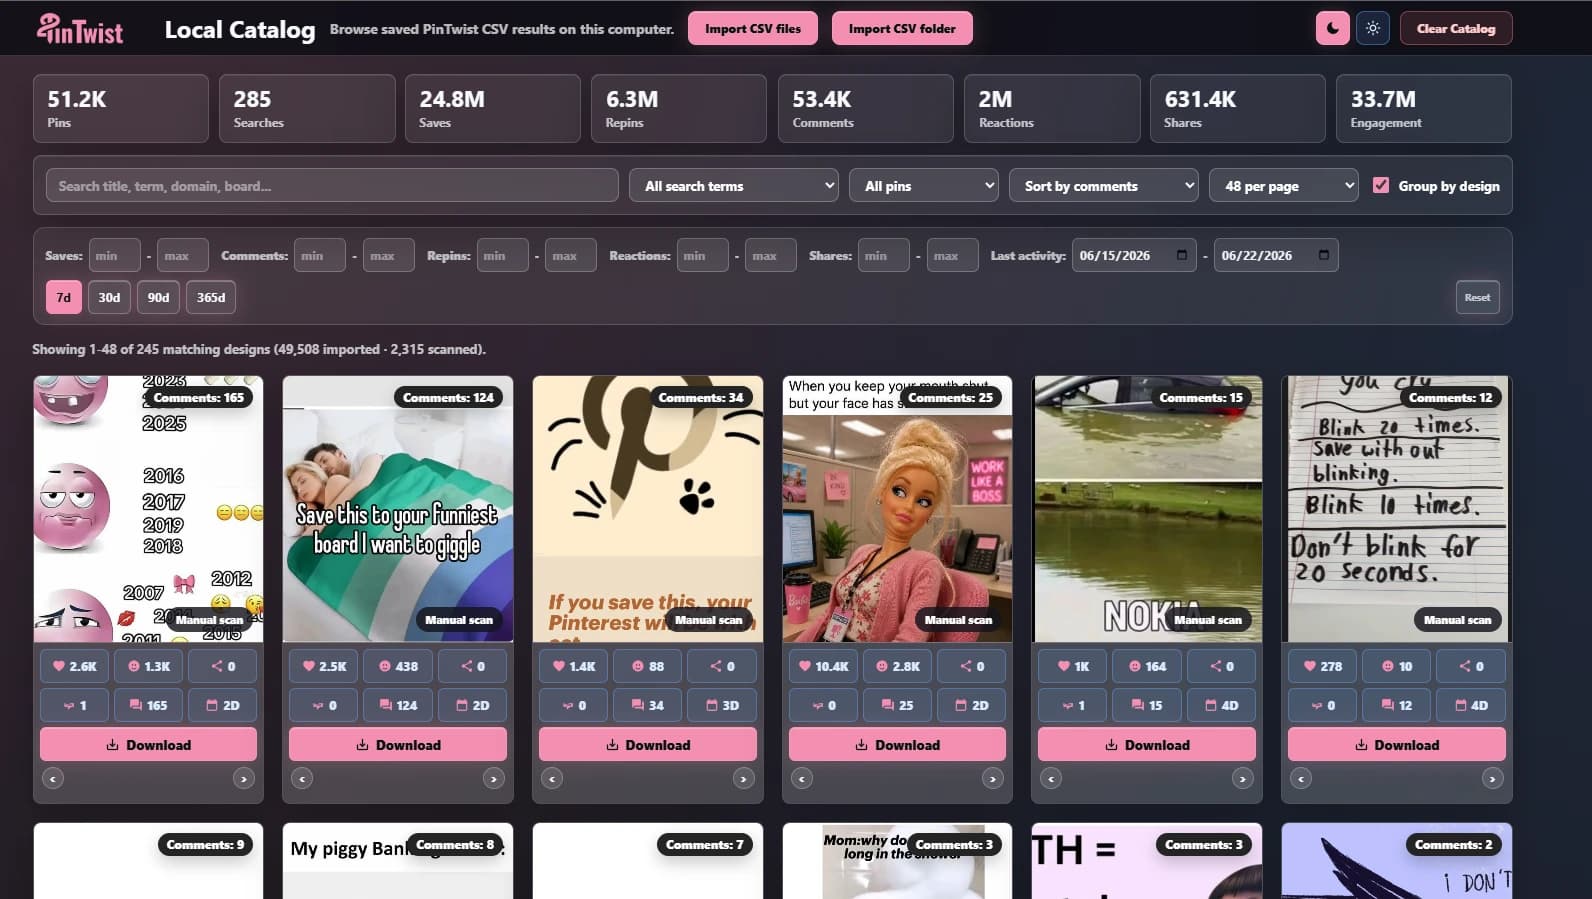This screenshot has height=899, width=1592.
Task: Reset all filters with the Reset button
Action: pos(1477,297)
